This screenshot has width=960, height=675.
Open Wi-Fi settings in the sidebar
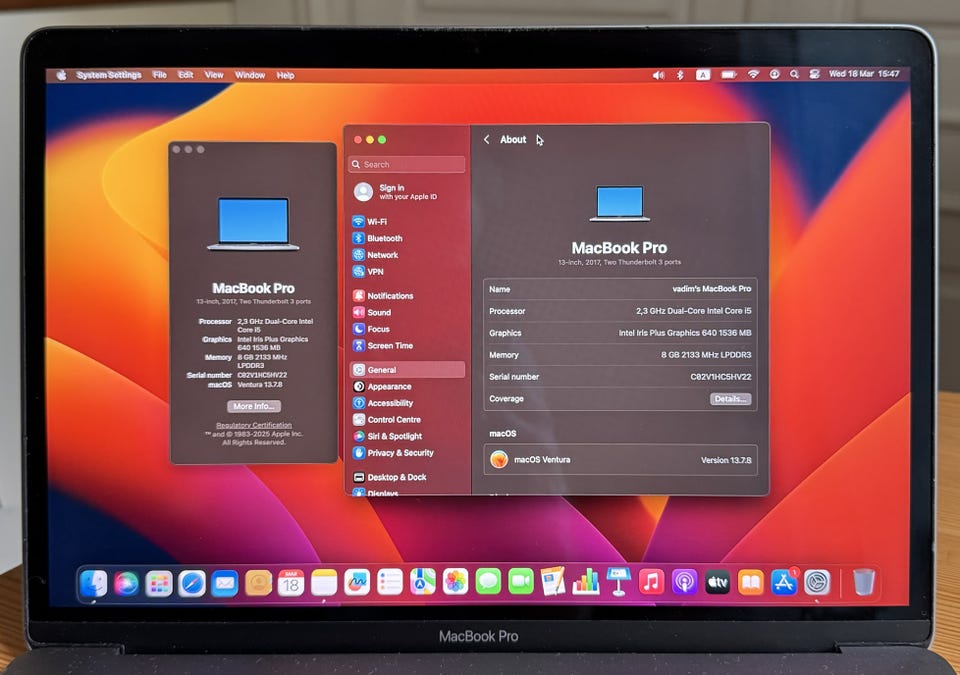pyautogui.click(x=370, y=222)
